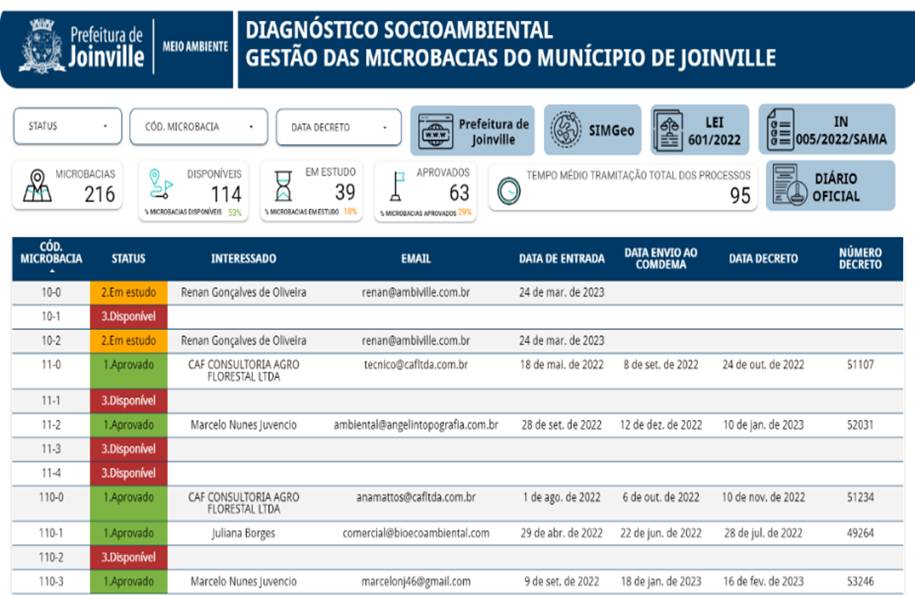
Task: Click the Em Estudo hourglass icon
Action: (283, 186)
